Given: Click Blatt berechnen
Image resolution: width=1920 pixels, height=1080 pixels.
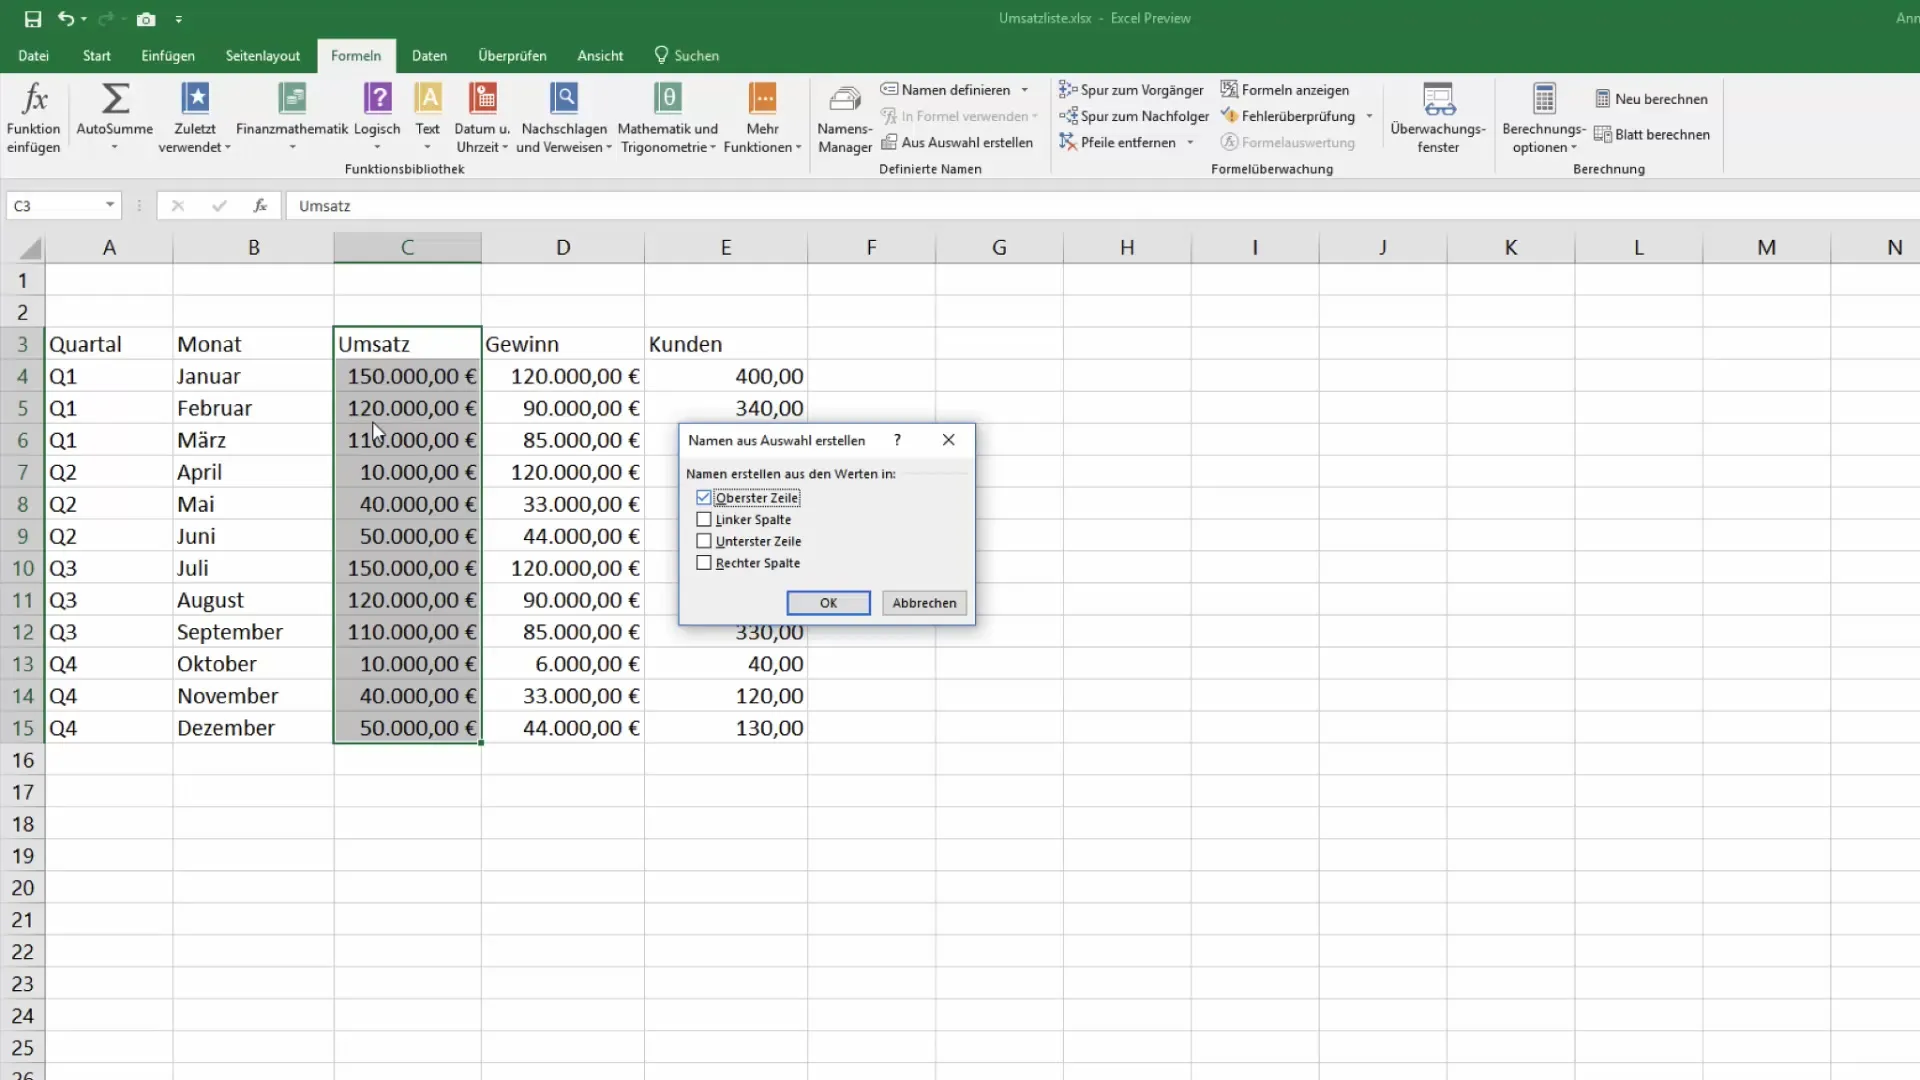Looking at the screenshot, I should pos(1652,134).
